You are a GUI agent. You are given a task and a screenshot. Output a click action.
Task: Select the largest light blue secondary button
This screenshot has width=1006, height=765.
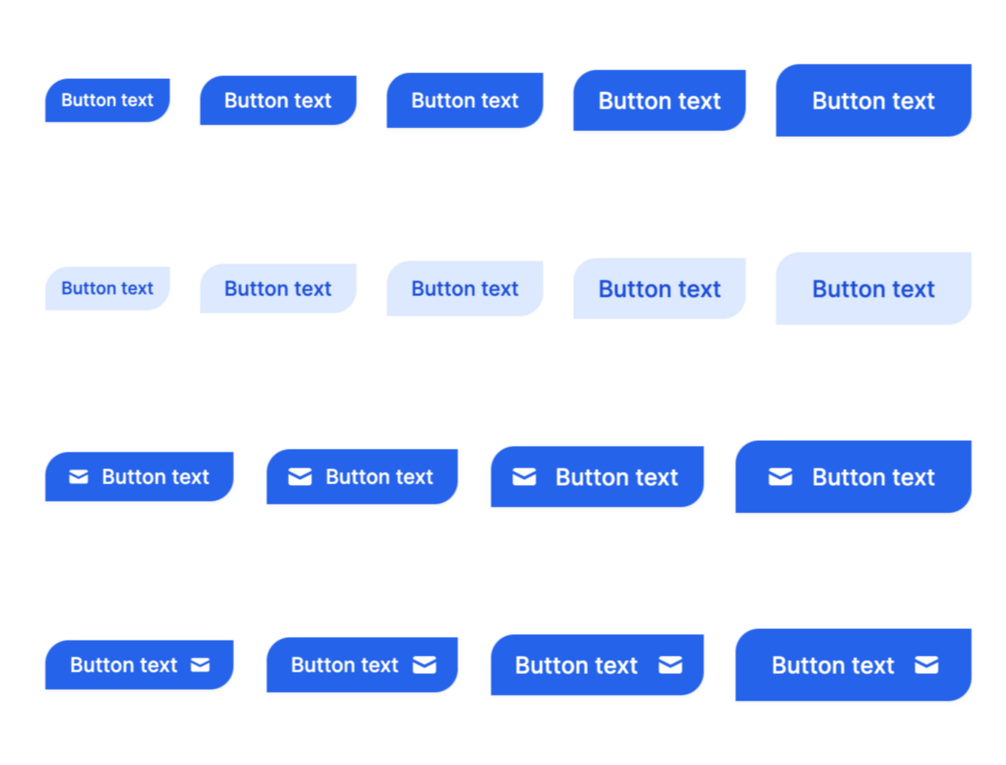point(873,288)
